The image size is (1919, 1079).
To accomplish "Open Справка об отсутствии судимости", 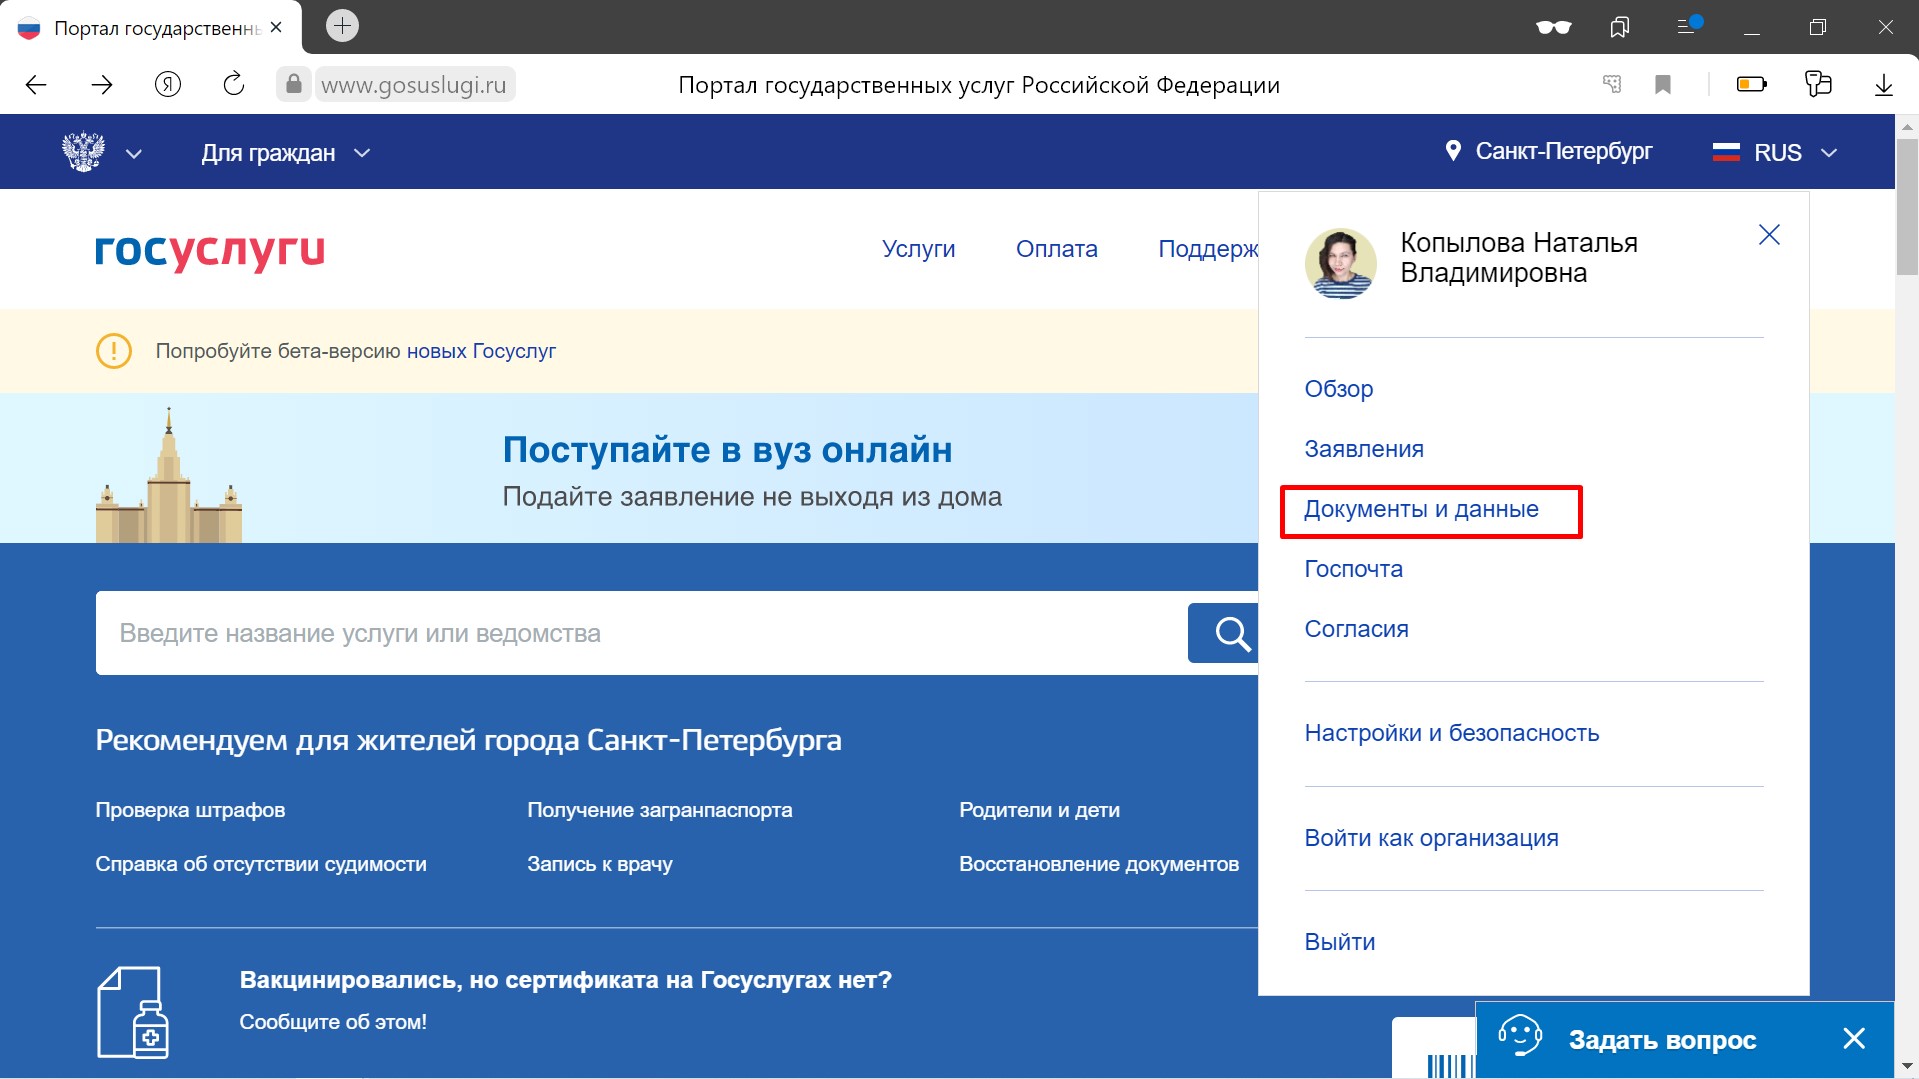I will point(261,864).
